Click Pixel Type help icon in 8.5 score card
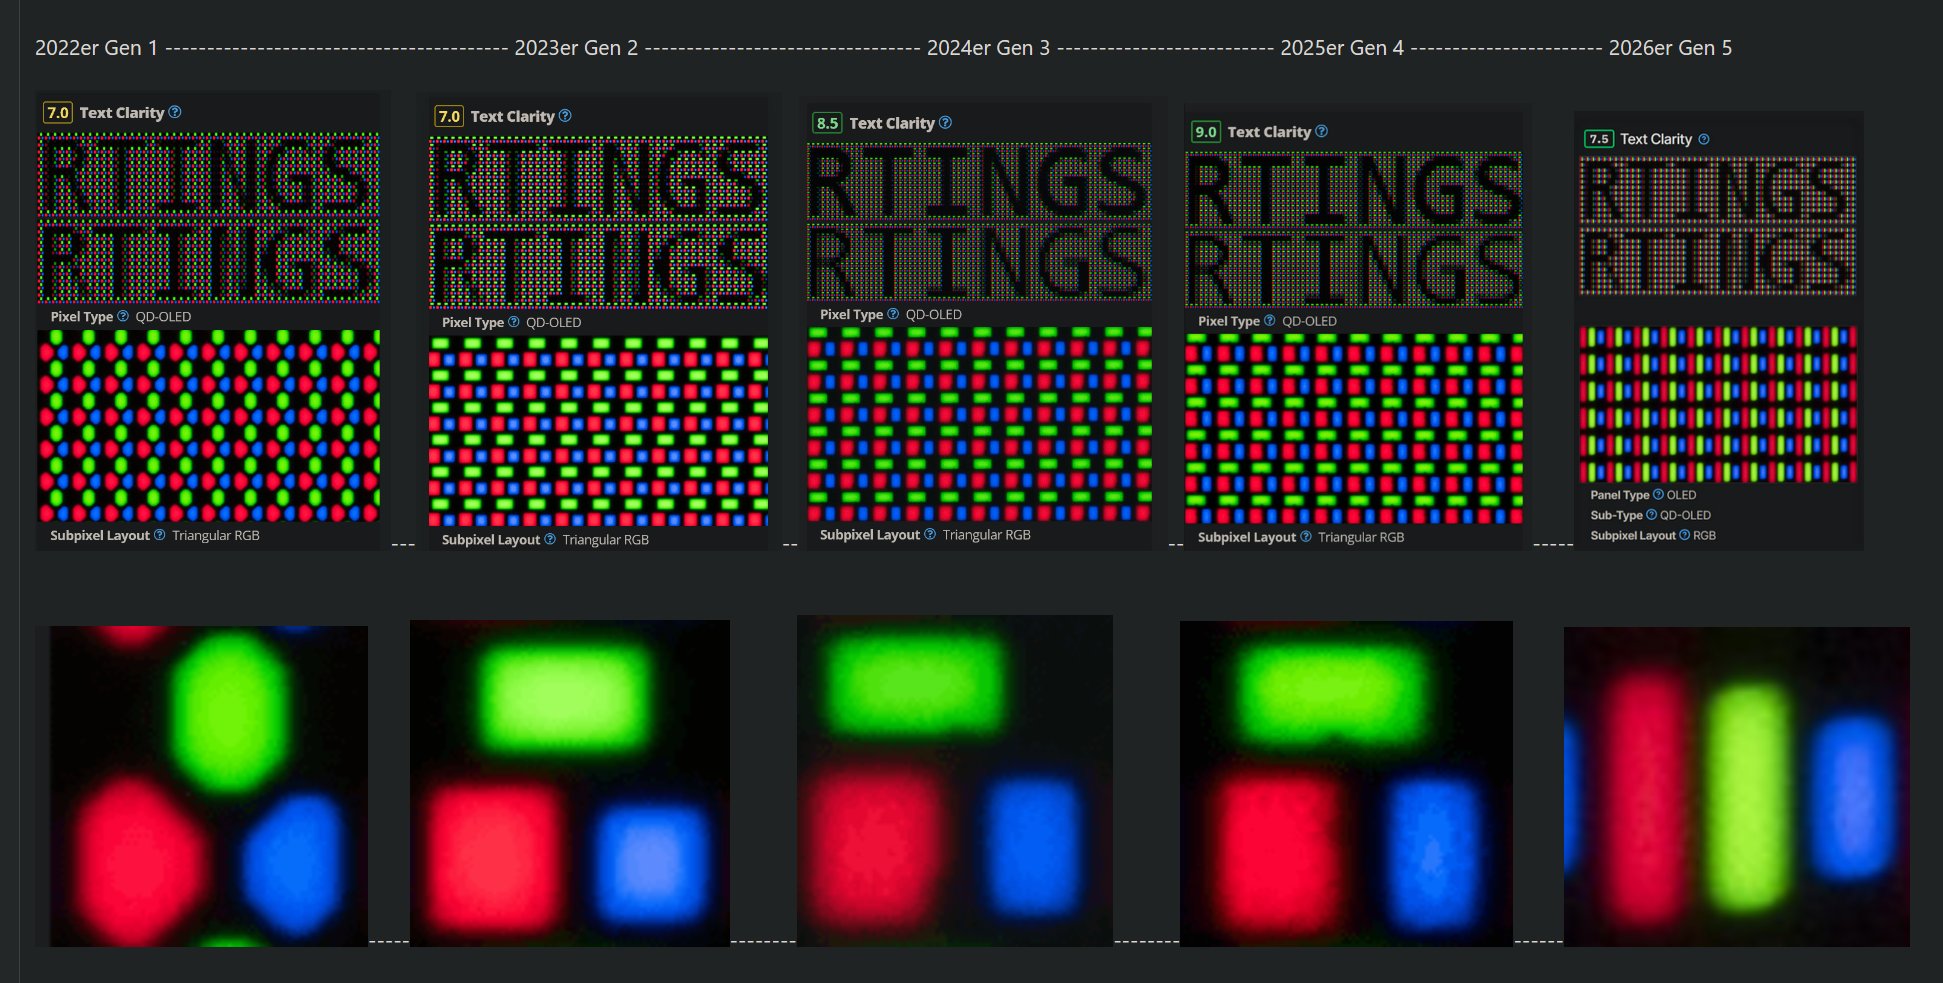Image resolution: width=1943 pixels, height=983 pixels. point(893,314)
